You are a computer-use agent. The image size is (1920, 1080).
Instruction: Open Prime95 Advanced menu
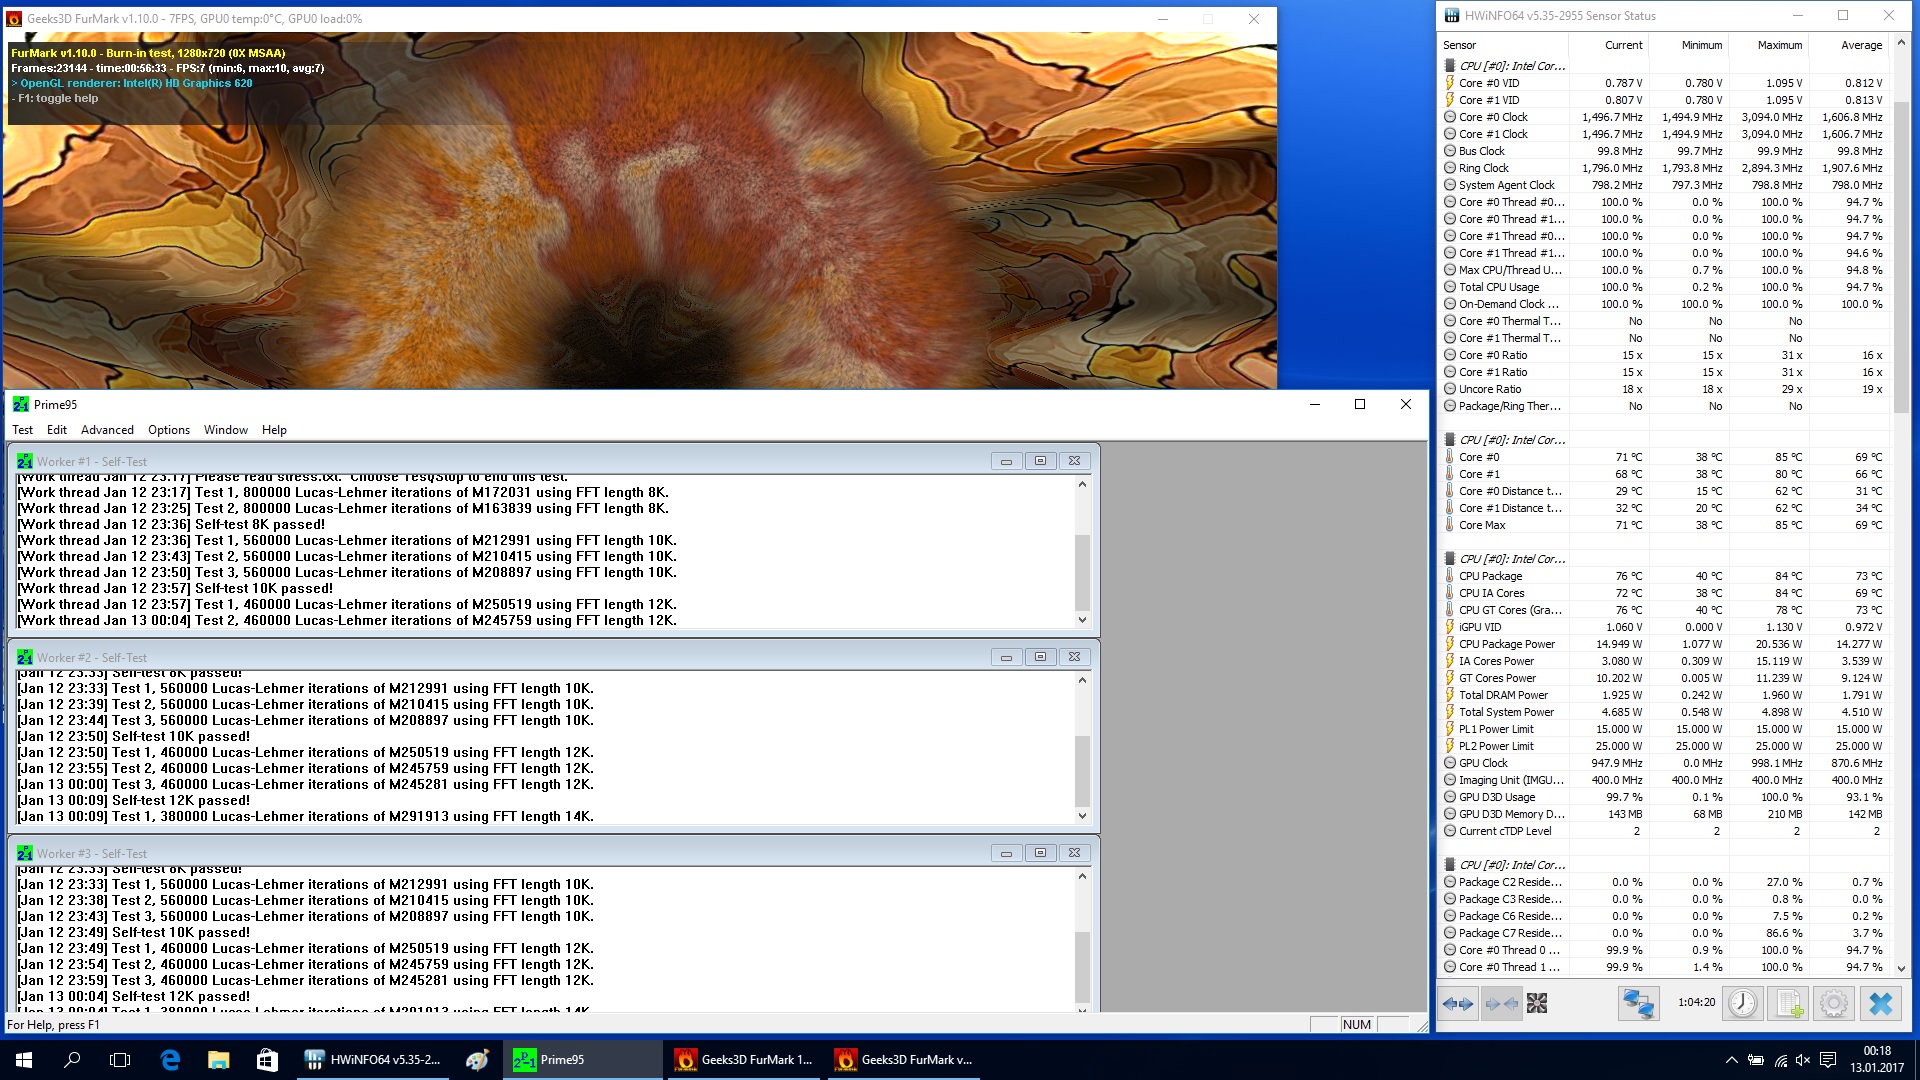(107, 430)
